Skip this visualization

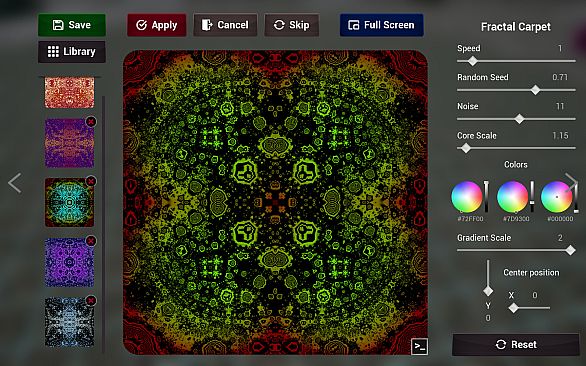click(x=292, y=25)
